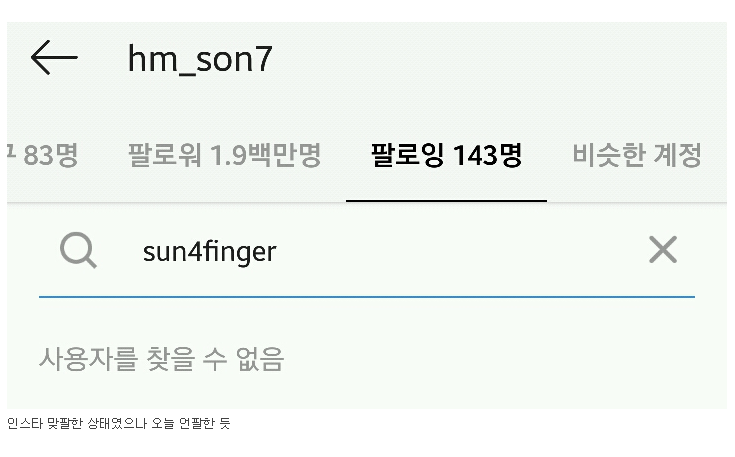Submit search with the gray magnifier icon
Image resolution: width=735 pixels, height=457 pixels.
click(x=78, y=250)
